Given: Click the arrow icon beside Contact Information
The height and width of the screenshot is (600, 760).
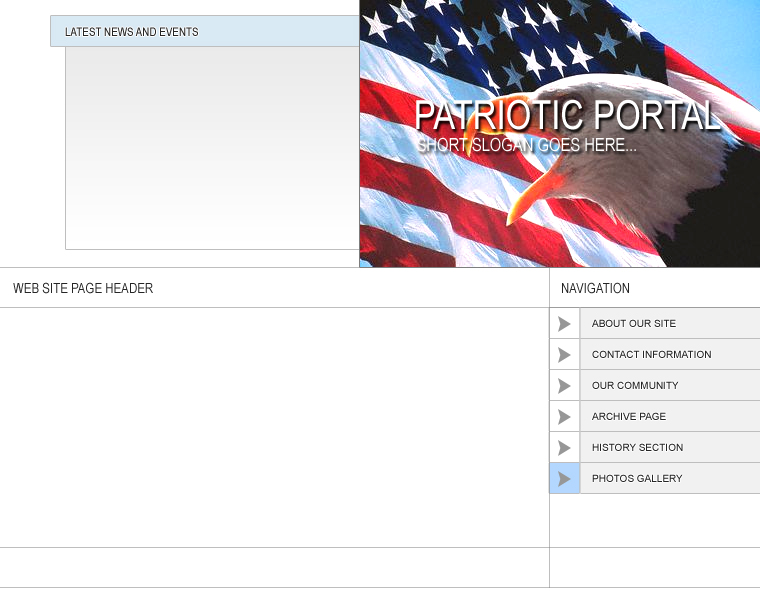Looking at the screenshot, I should coord(564,355).
